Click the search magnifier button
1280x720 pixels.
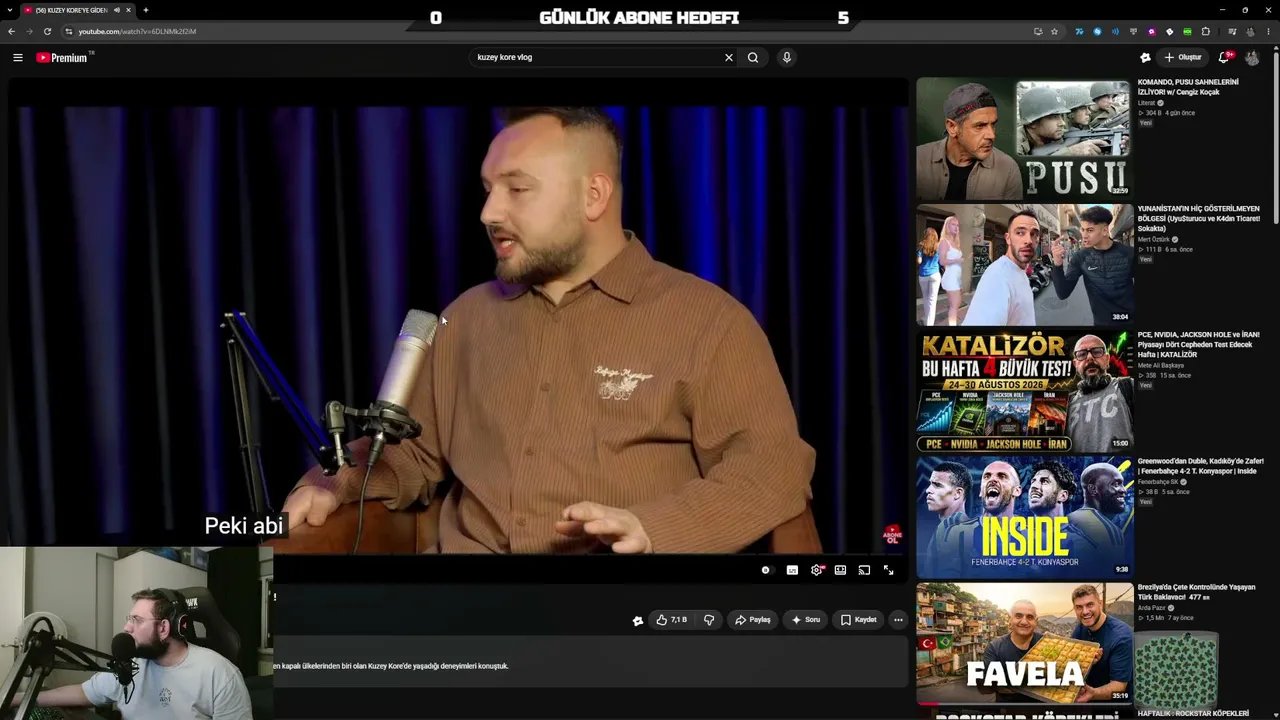tap(753, 58)
